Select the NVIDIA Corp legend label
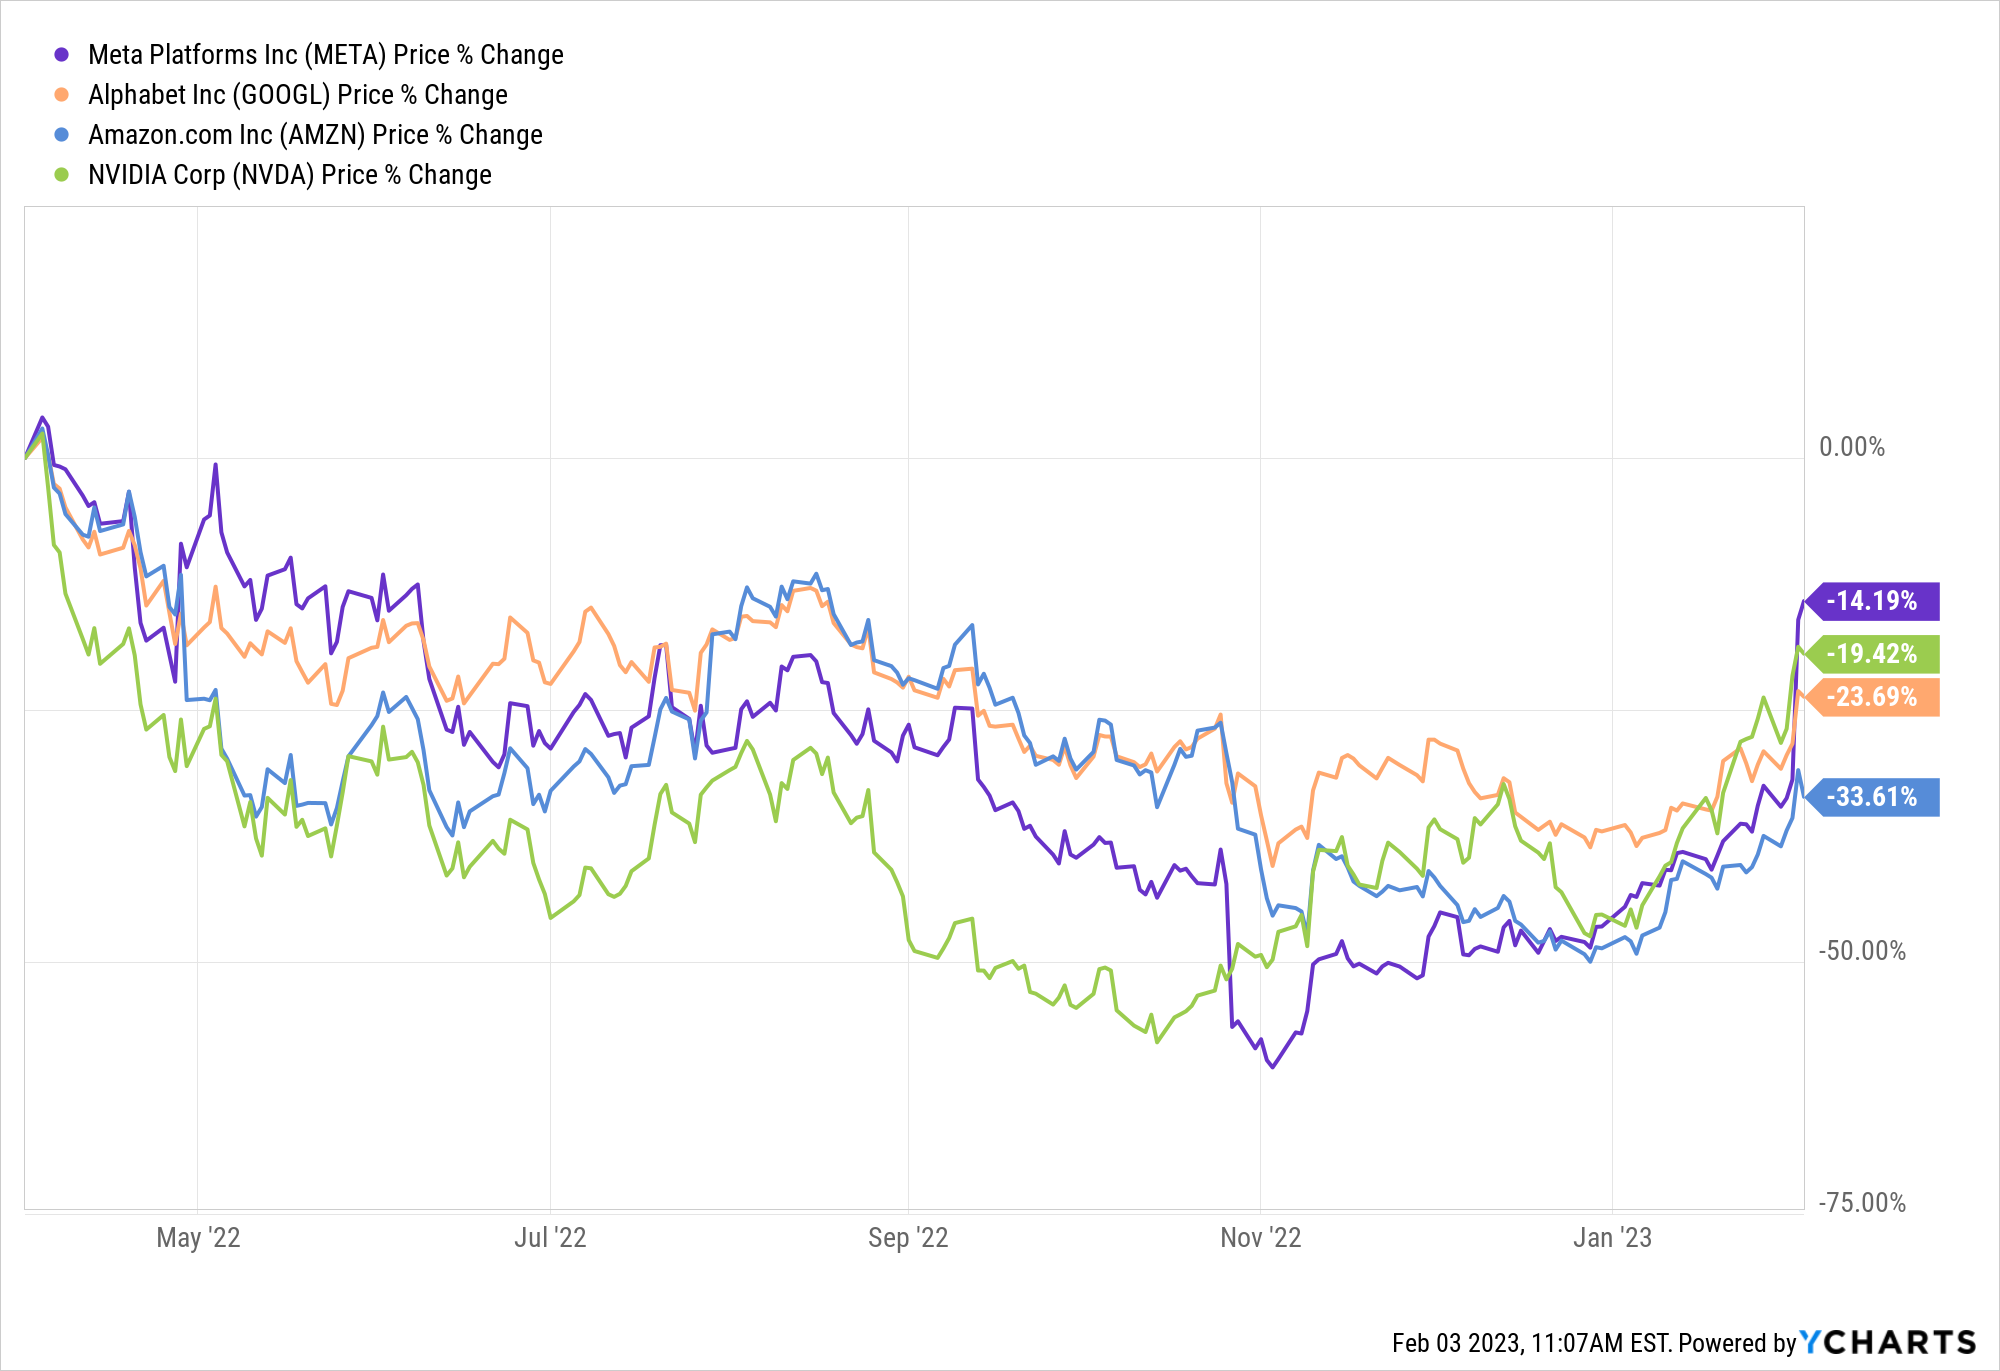2000x1371 pixels. coord(289,175)
